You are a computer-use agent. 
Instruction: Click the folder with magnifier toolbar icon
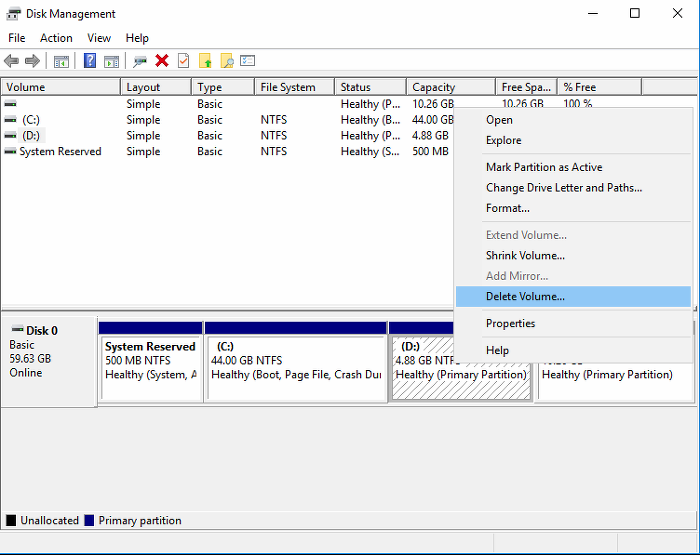[x=227, y=61]
